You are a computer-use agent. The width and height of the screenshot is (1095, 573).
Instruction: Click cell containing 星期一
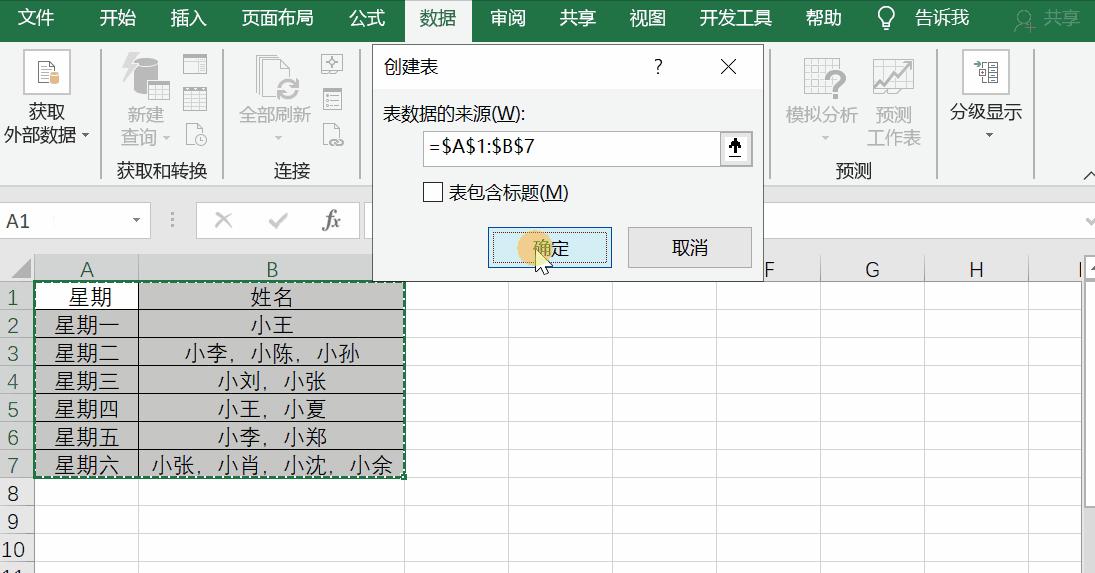coord(87,325)
